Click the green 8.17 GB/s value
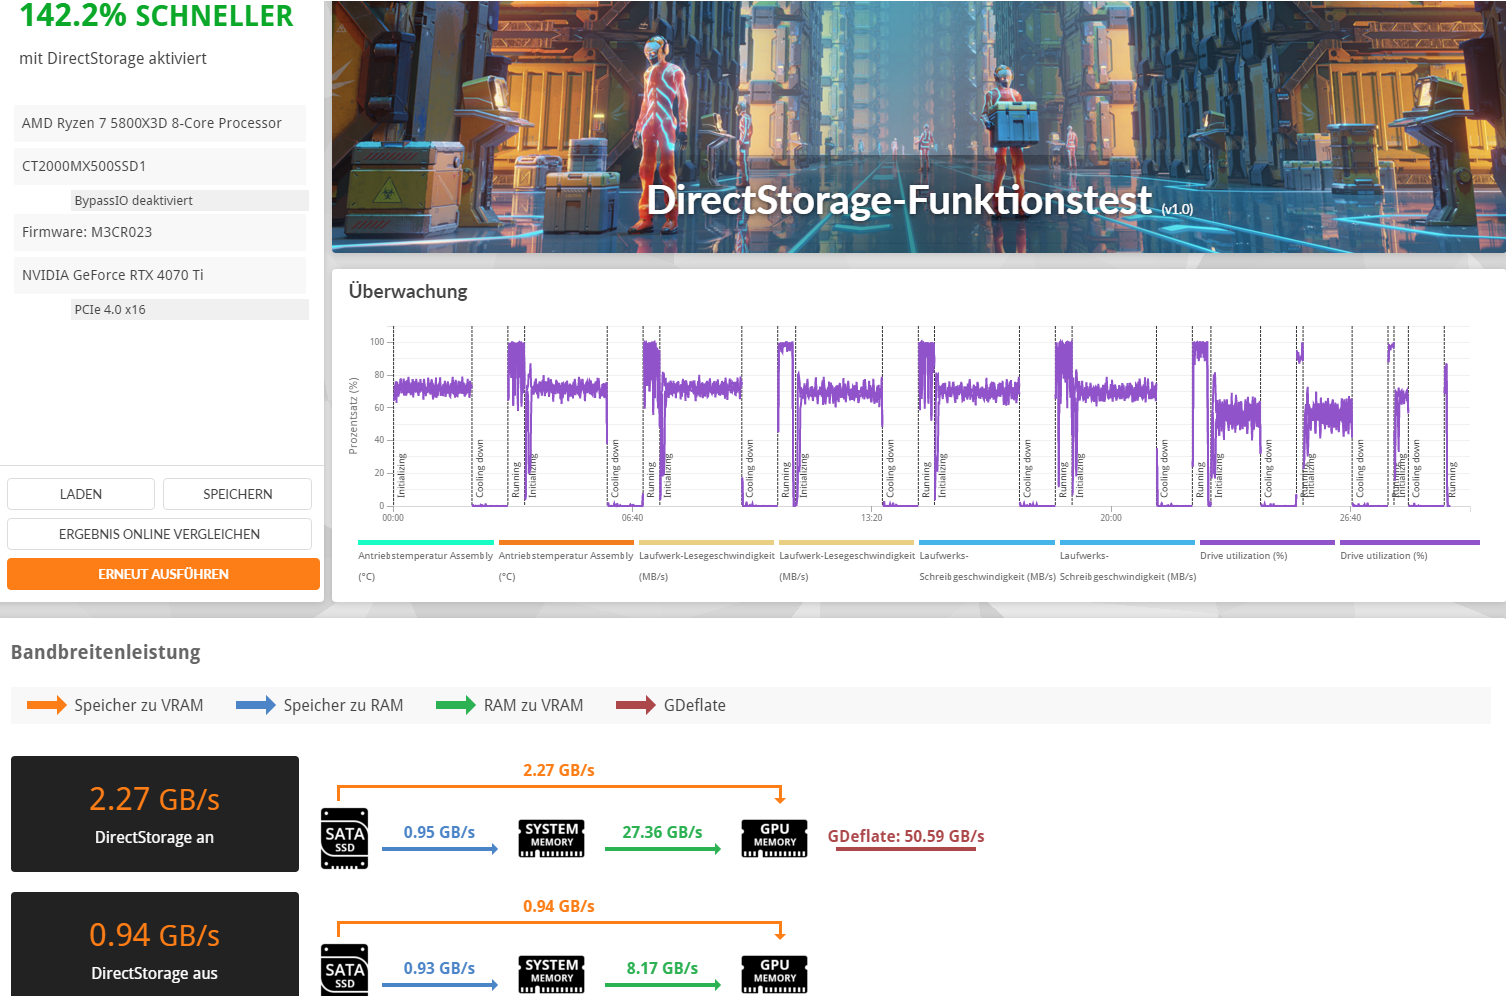The height and width of the screenshot is (996, 1506). (x=662, y=968)
